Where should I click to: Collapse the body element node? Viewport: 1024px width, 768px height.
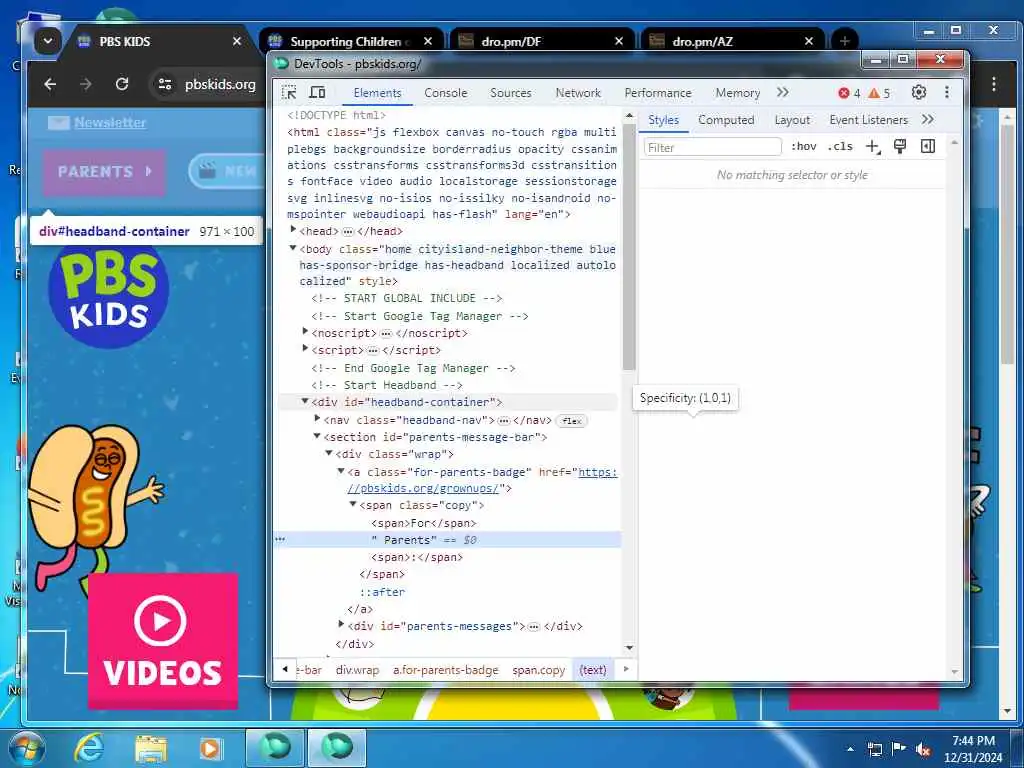293,248
